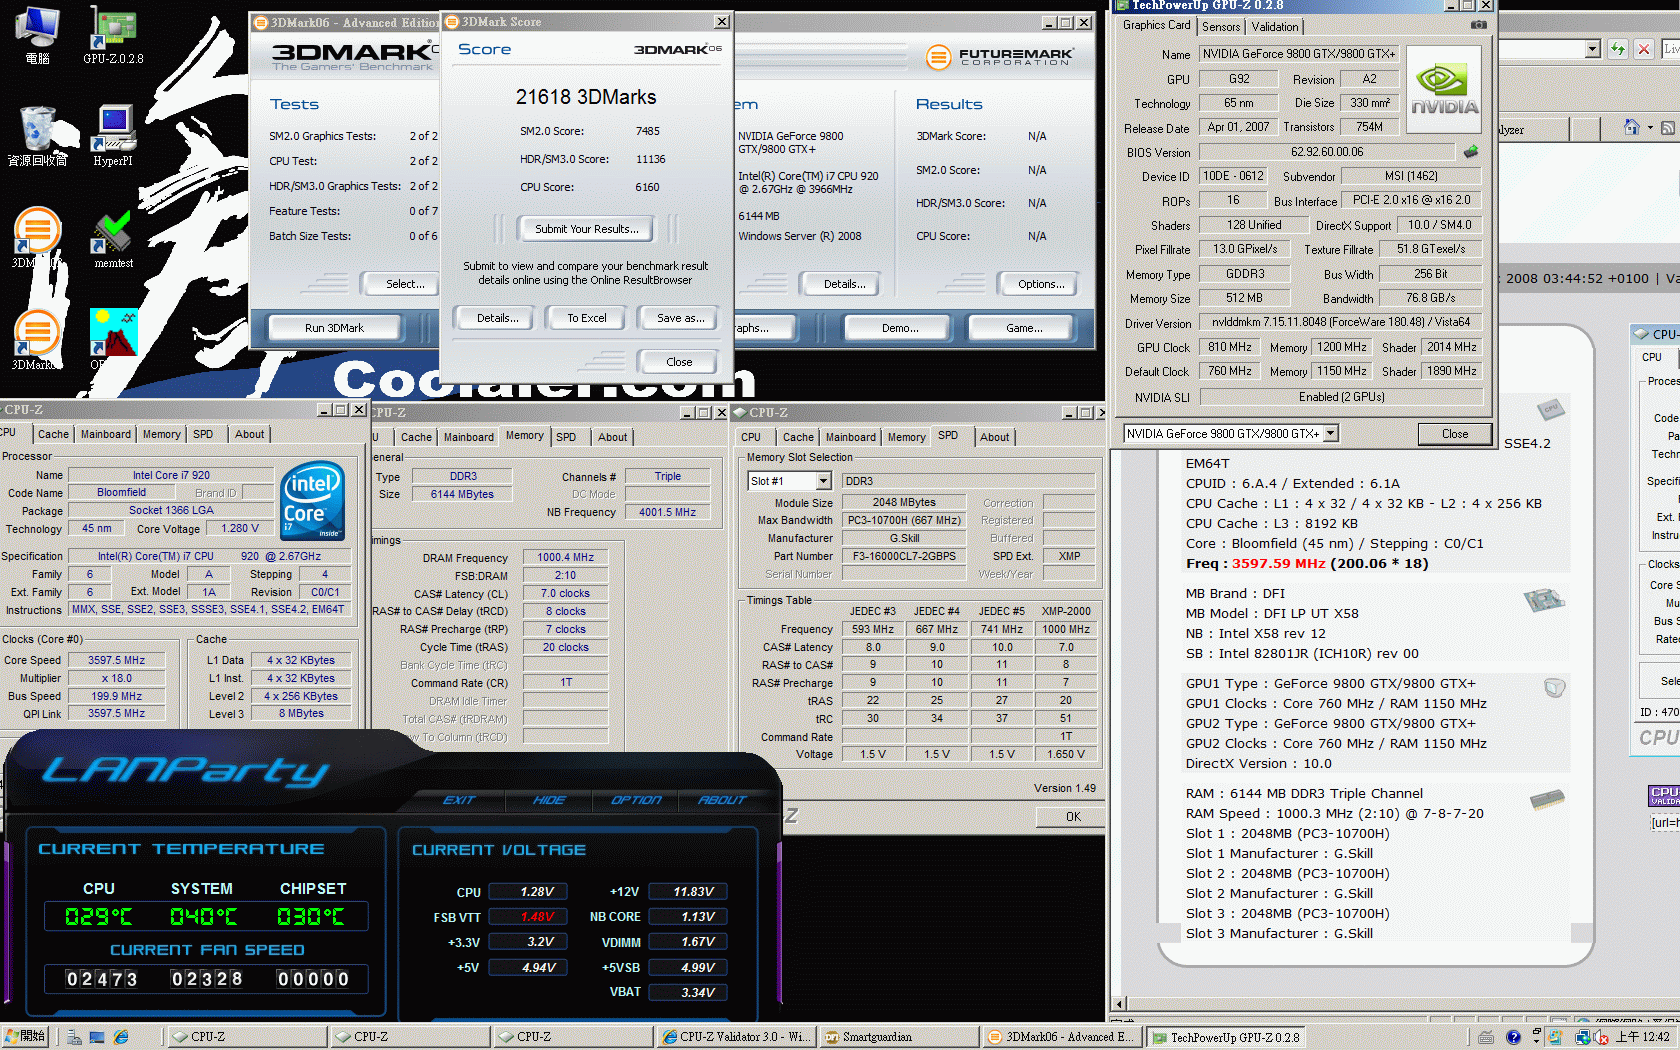Click the RAM stick image in validator page
1680x1050 pixels.
(1547, 799)
